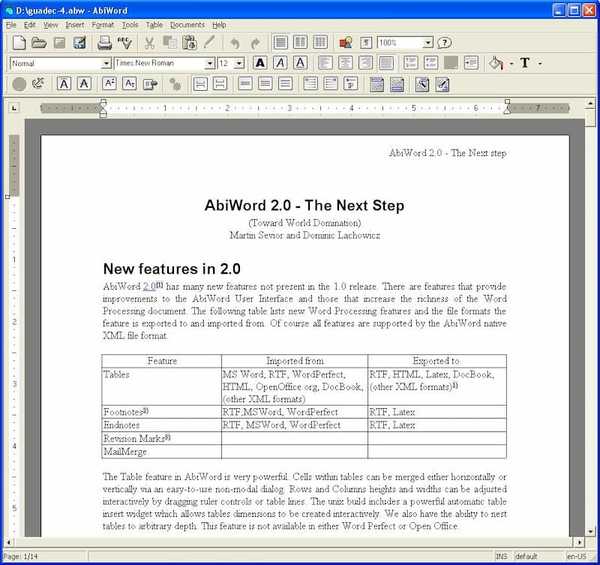Click the horizontal scrollbar right arrow

click(x=580, y=542)
